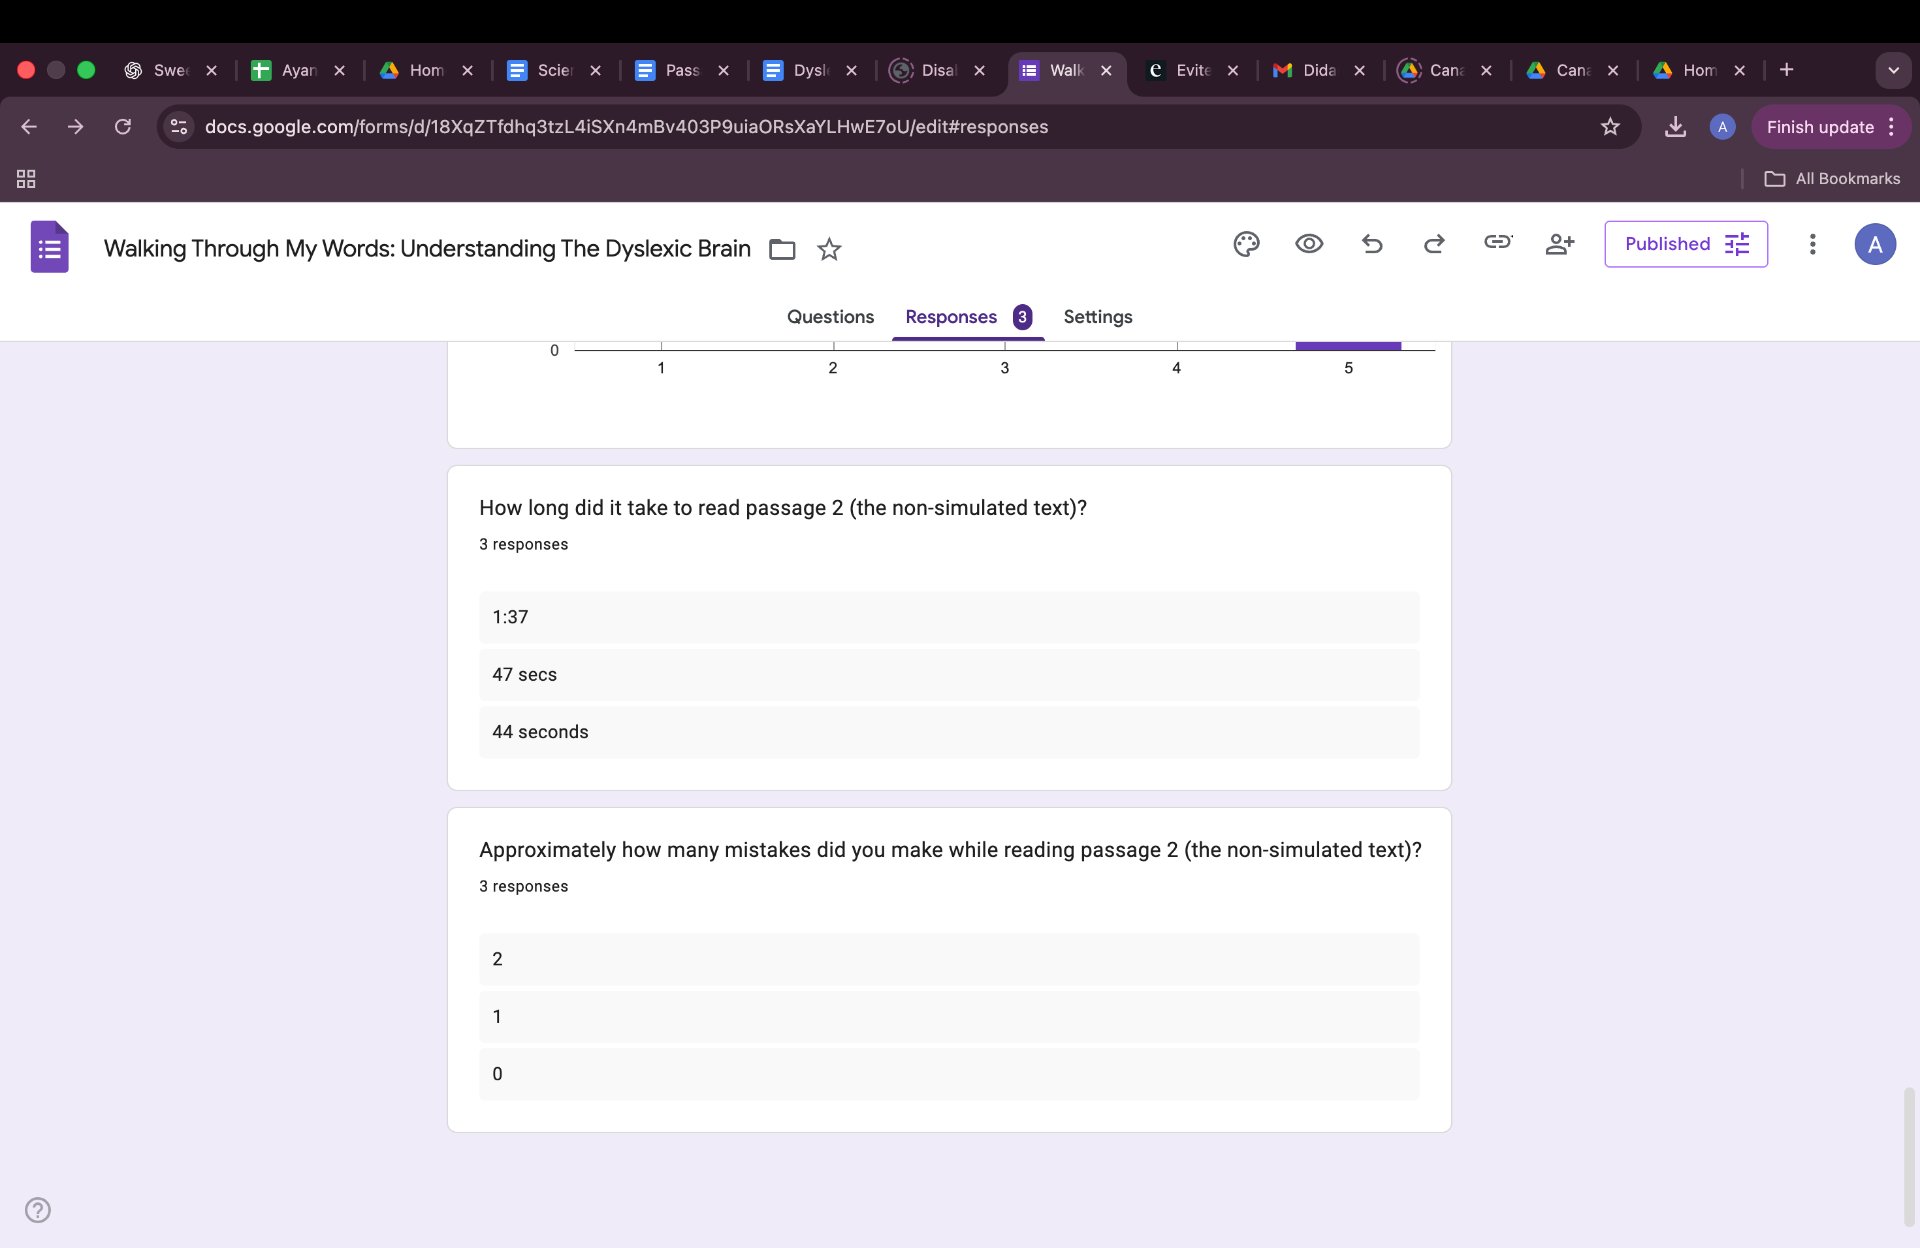Click the help question mark icon

tap(38, 1210)
